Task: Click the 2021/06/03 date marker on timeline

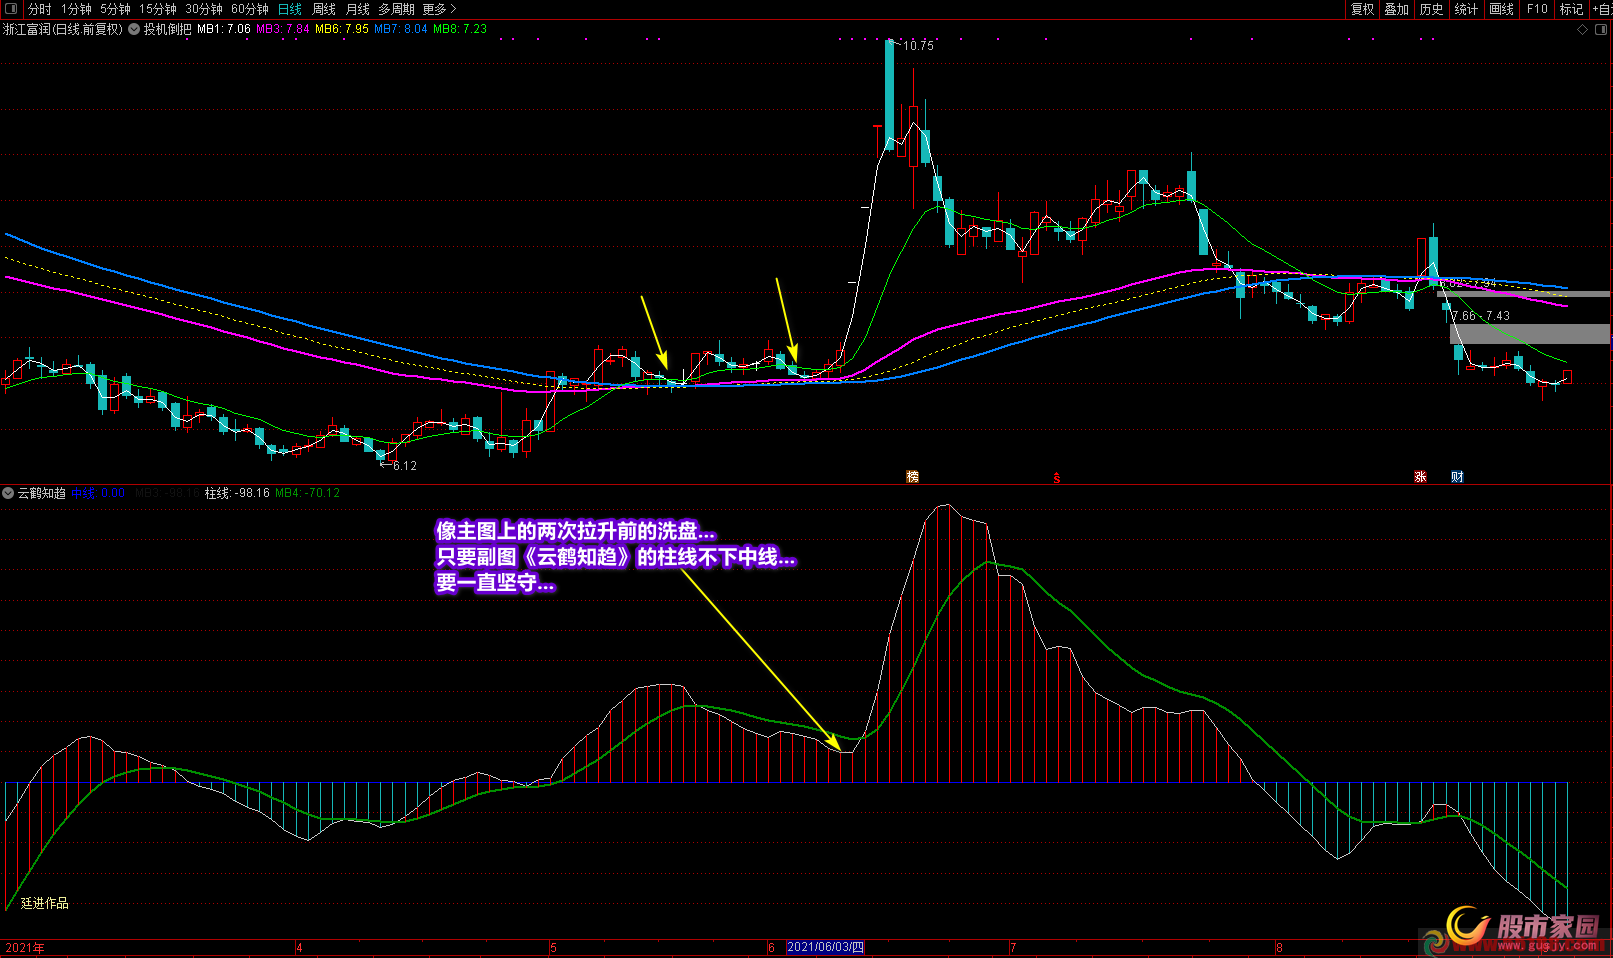Action: pyautogui.click(x=825, y=947)
